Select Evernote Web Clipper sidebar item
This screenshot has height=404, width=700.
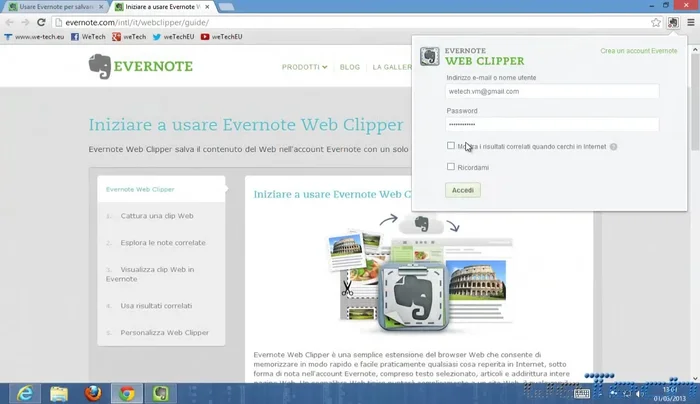coord(161,189)
